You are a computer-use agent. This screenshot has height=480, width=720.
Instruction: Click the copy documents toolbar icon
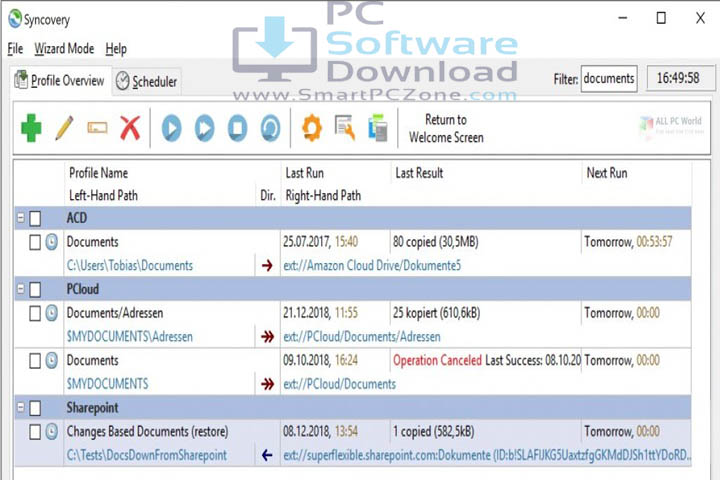[x=378, y=128]
